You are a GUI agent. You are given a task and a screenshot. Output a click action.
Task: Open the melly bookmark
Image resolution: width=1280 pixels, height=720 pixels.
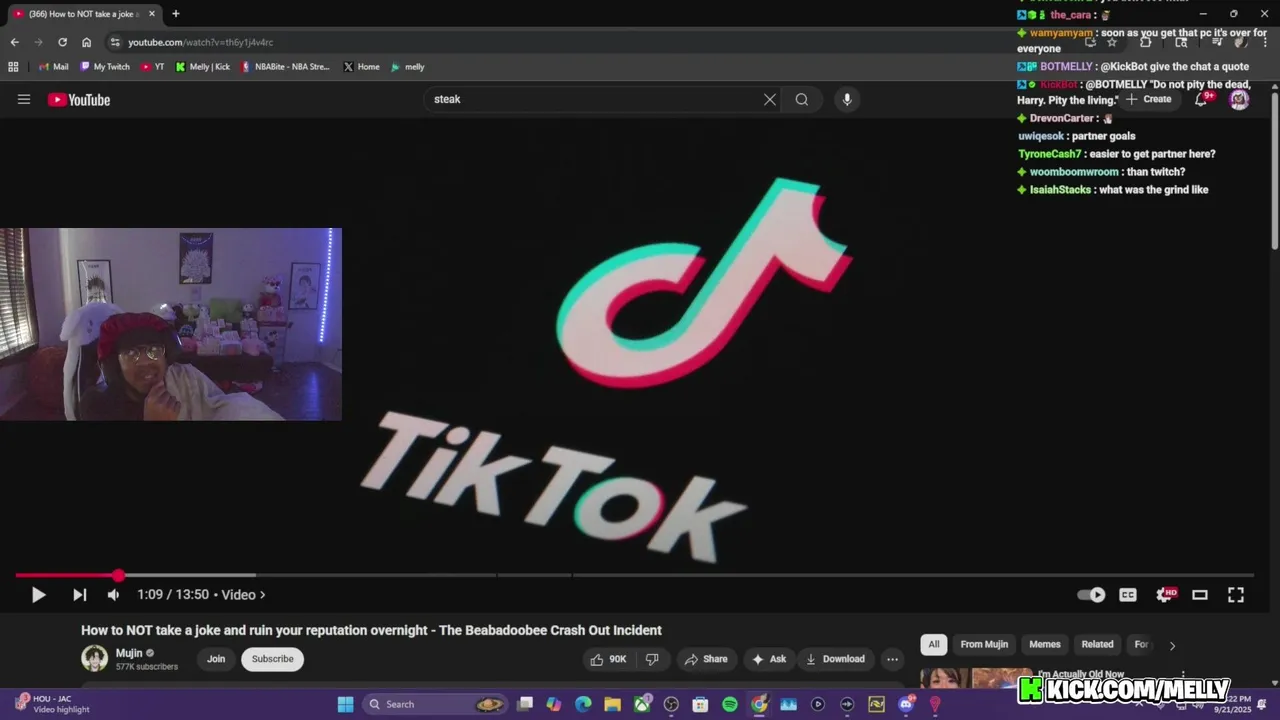pos(407,67)
